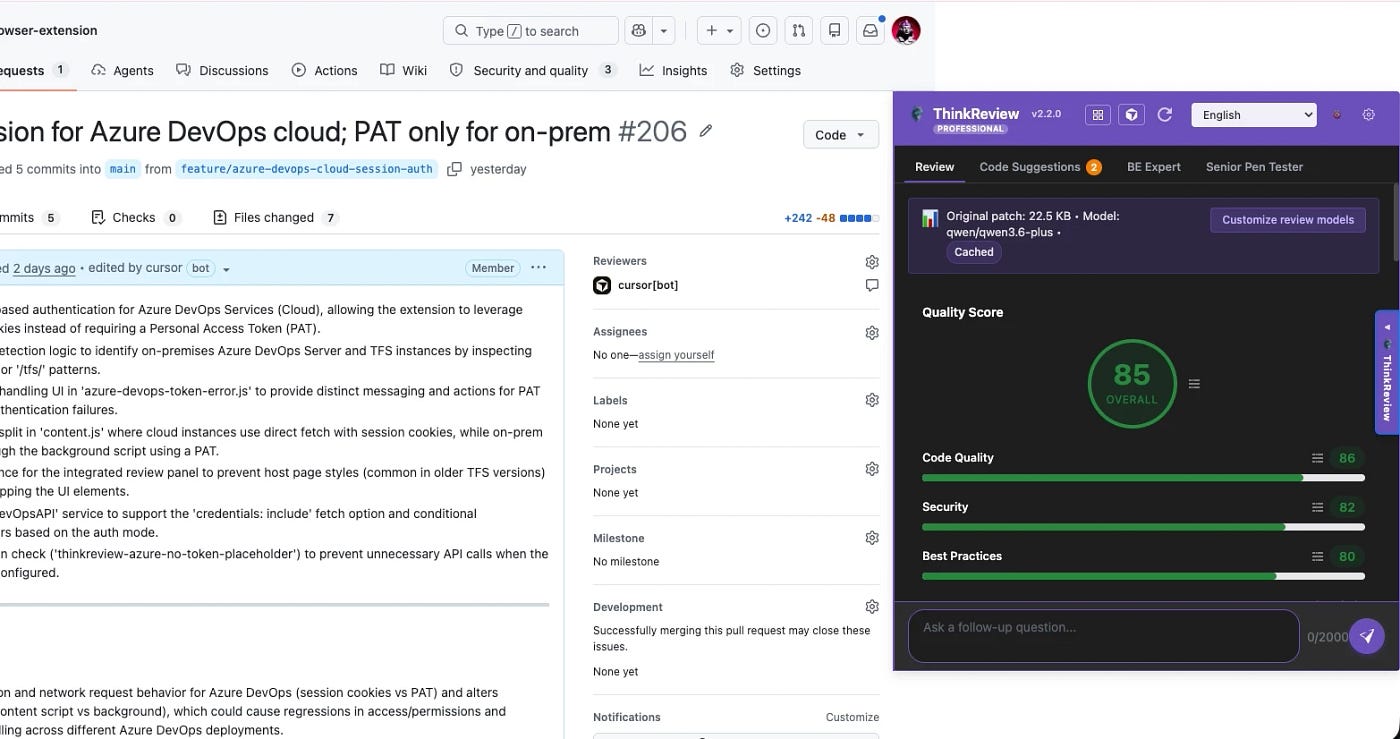Expand the edited by cursor bot caret
Image resolution: width=1400 pixels, height=739 pixels.
[x=224, y=268]
